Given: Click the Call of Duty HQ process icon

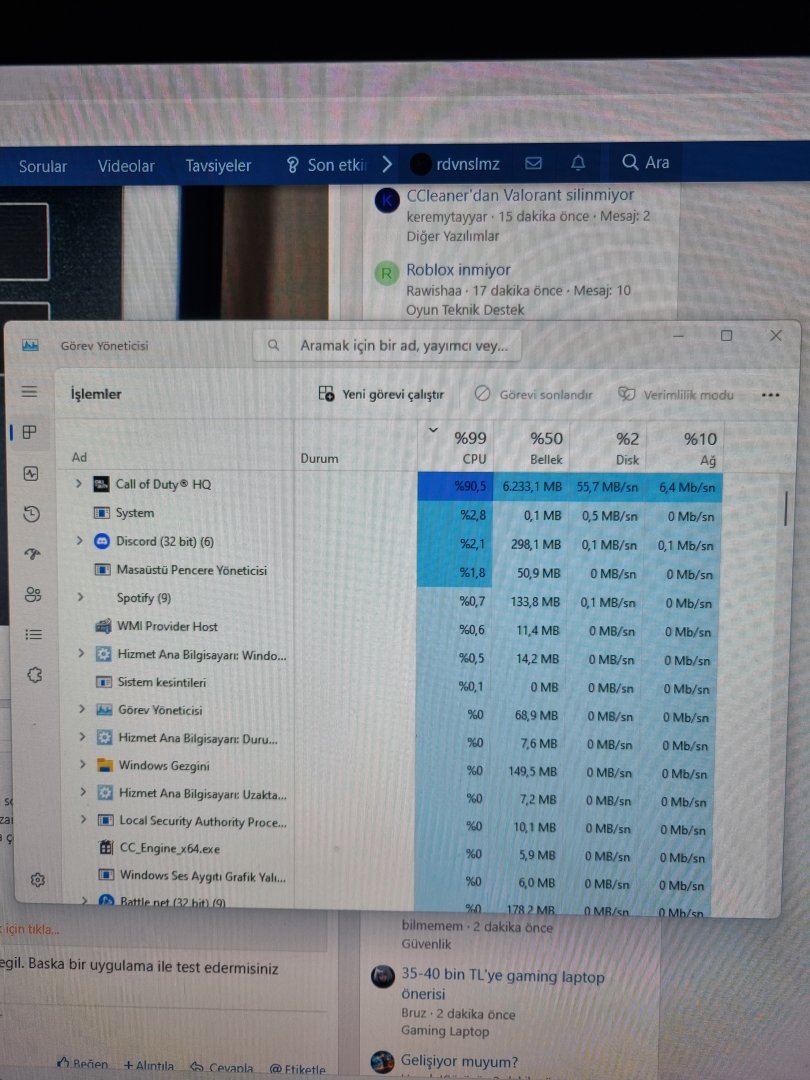Looking at the screenshot, I should pos(101,484).
